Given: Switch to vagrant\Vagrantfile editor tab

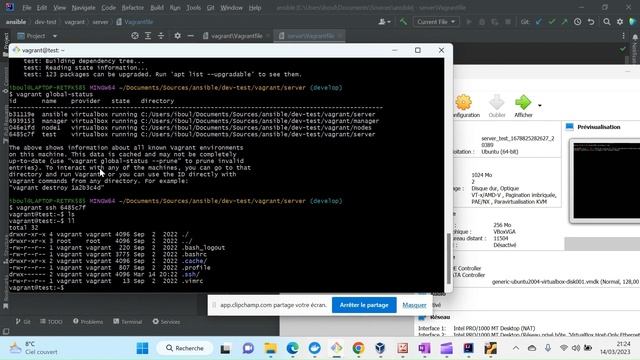Looking at the screenshot, I should click(x=236, y=36).
